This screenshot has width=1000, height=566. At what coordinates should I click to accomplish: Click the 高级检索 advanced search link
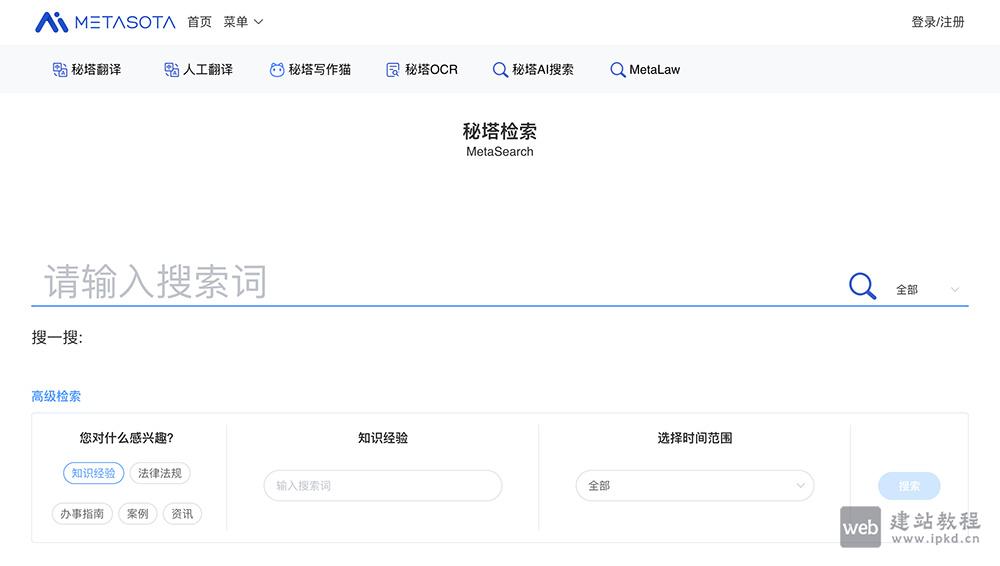[56, 396]
